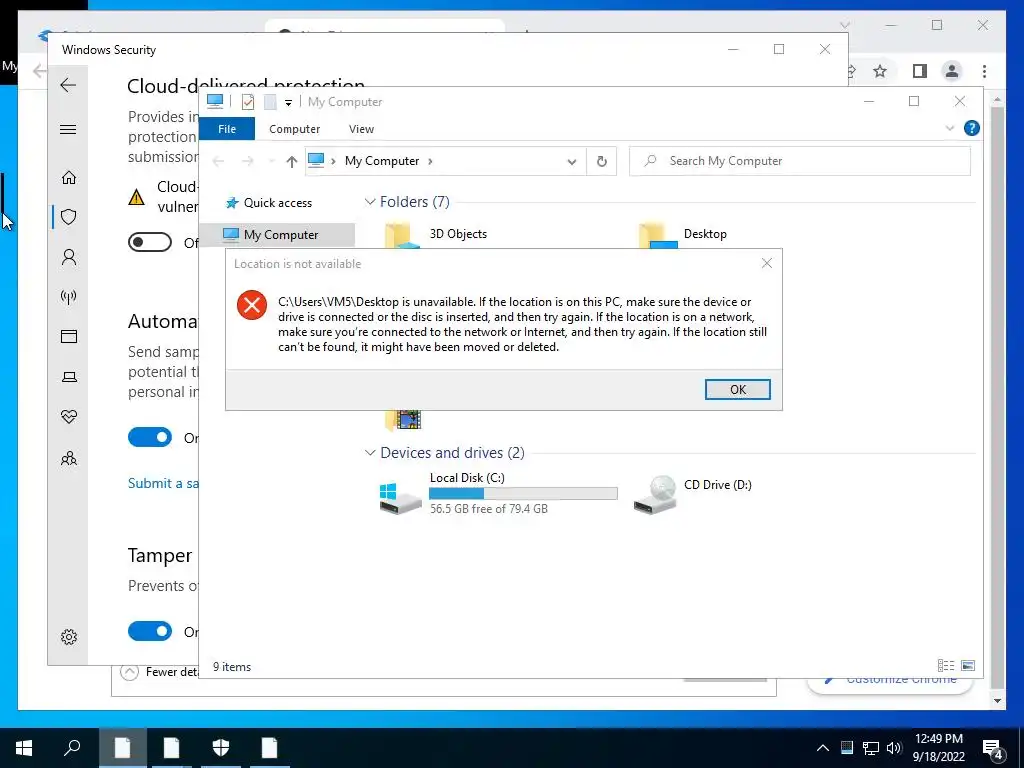This screenshot has width=1024, height=768.
Task: Open Windows Security from the taskbar shield
Action: [x=221, y=747]
